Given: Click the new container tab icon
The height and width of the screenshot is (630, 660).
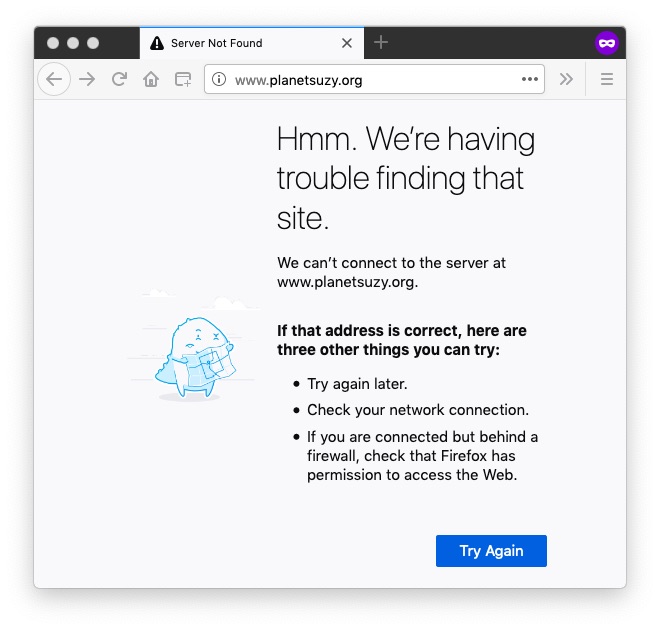Looking at the screenshot, I should (183, 79).
